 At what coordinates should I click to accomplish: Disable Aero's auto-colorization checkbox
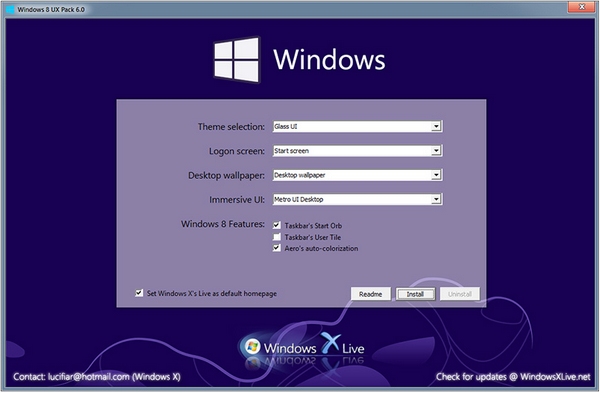277,248
